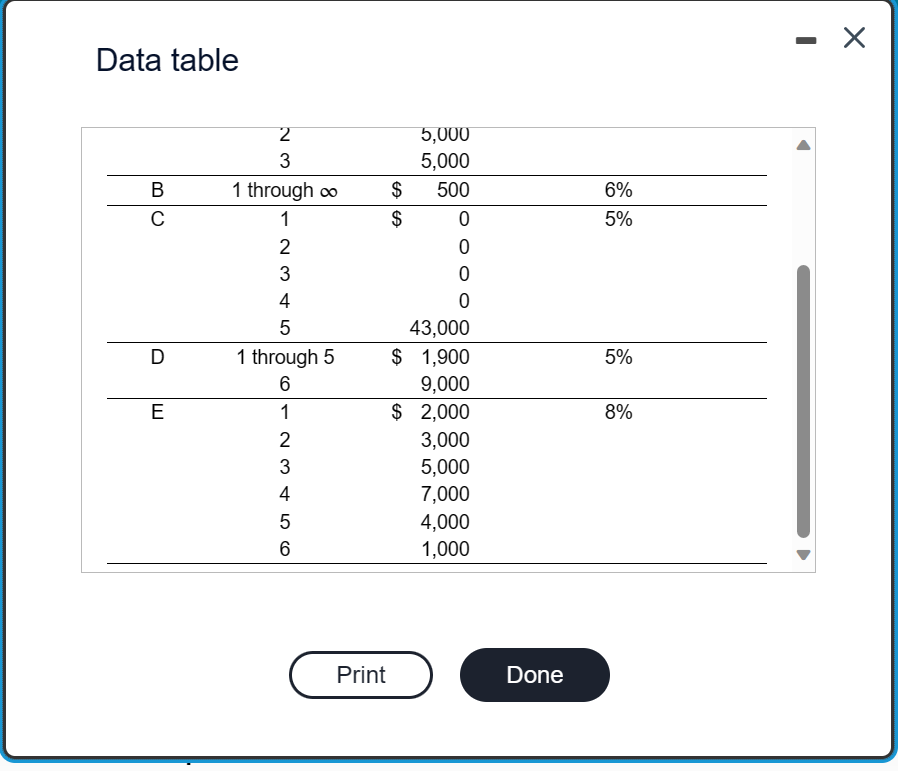
Task: Click the minimize icon
Action: point(806,38)
